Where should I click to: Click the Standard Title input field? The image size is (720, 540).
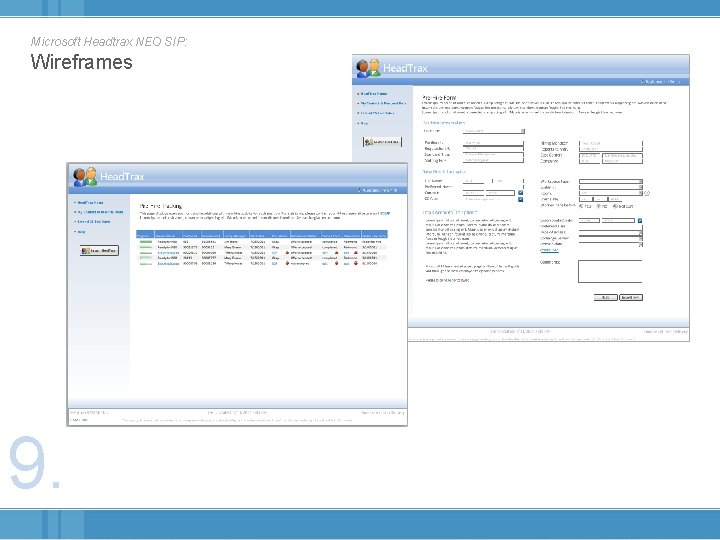click(494, 154)
